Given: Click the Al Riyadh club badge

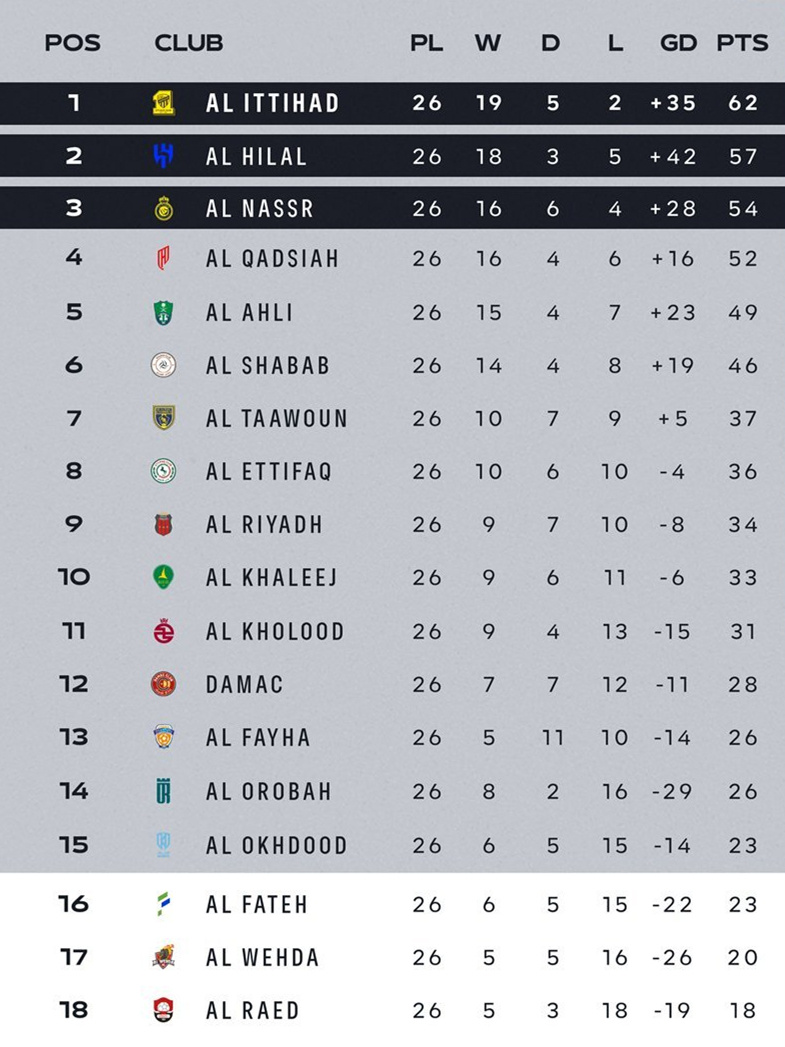Looking at the screenshot, I should coord(164,524).
